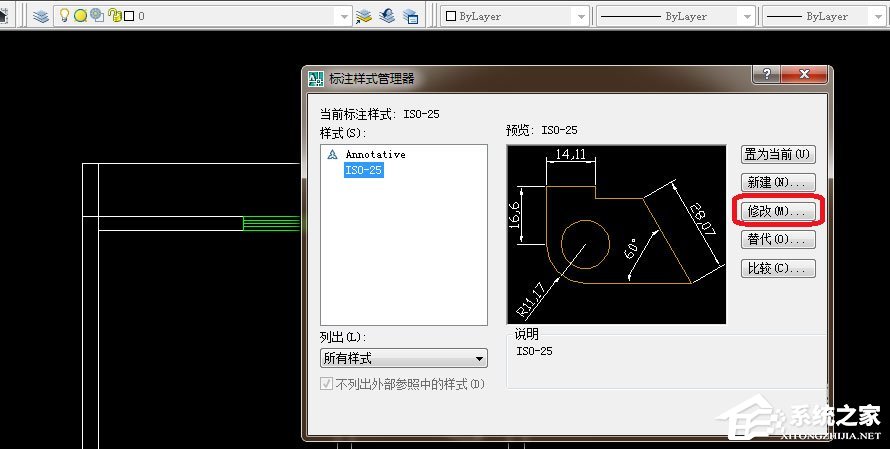Toggle the layer lock padlock icon
The height and width of the screenshot is (449, 890).
(x=113, y=16)
